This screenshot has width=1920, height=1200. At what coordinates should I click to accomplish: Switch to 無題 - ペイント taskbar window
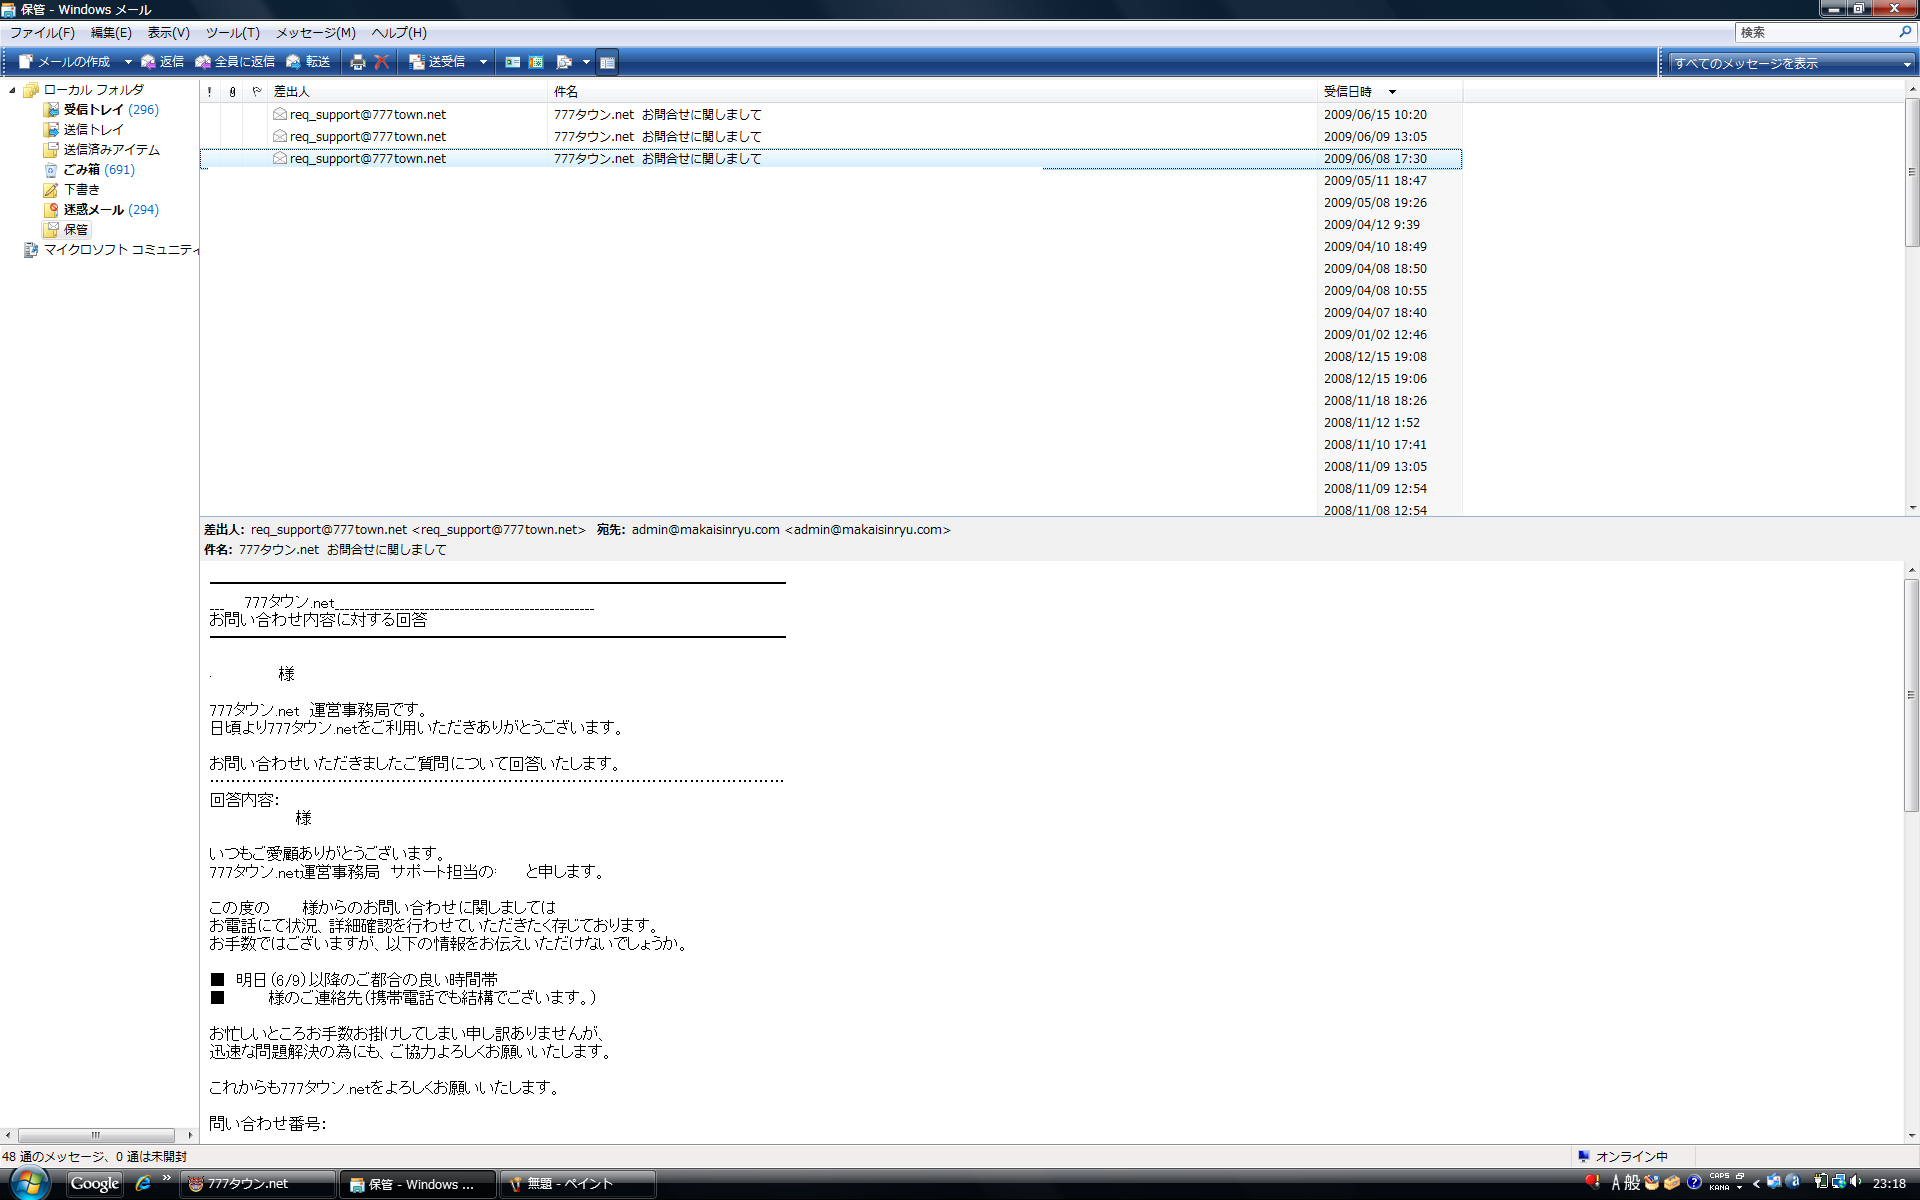click(x=578, y=1184)
